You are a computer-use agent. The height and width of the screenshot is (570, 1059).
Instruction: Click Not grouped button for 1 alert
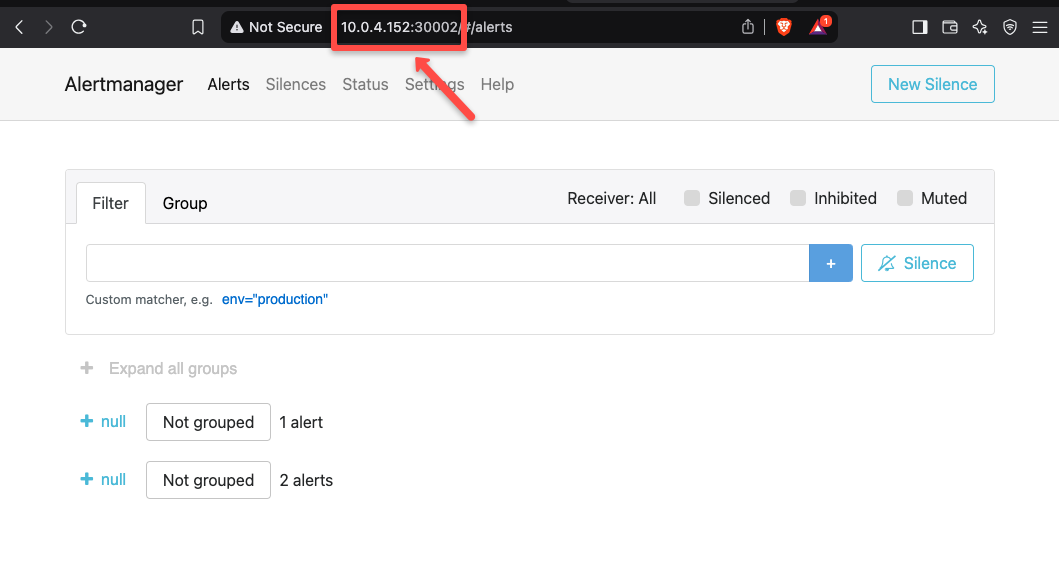click(209, 422)
